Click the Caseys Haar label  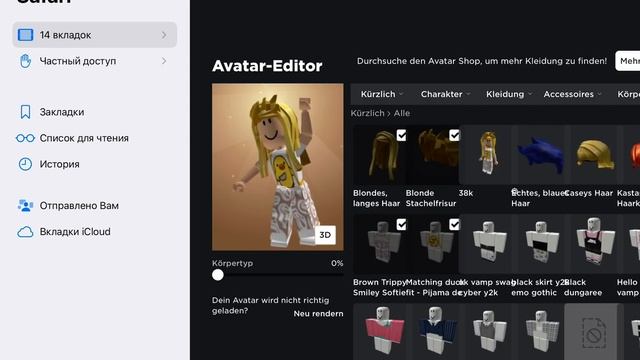click(589, 193)
